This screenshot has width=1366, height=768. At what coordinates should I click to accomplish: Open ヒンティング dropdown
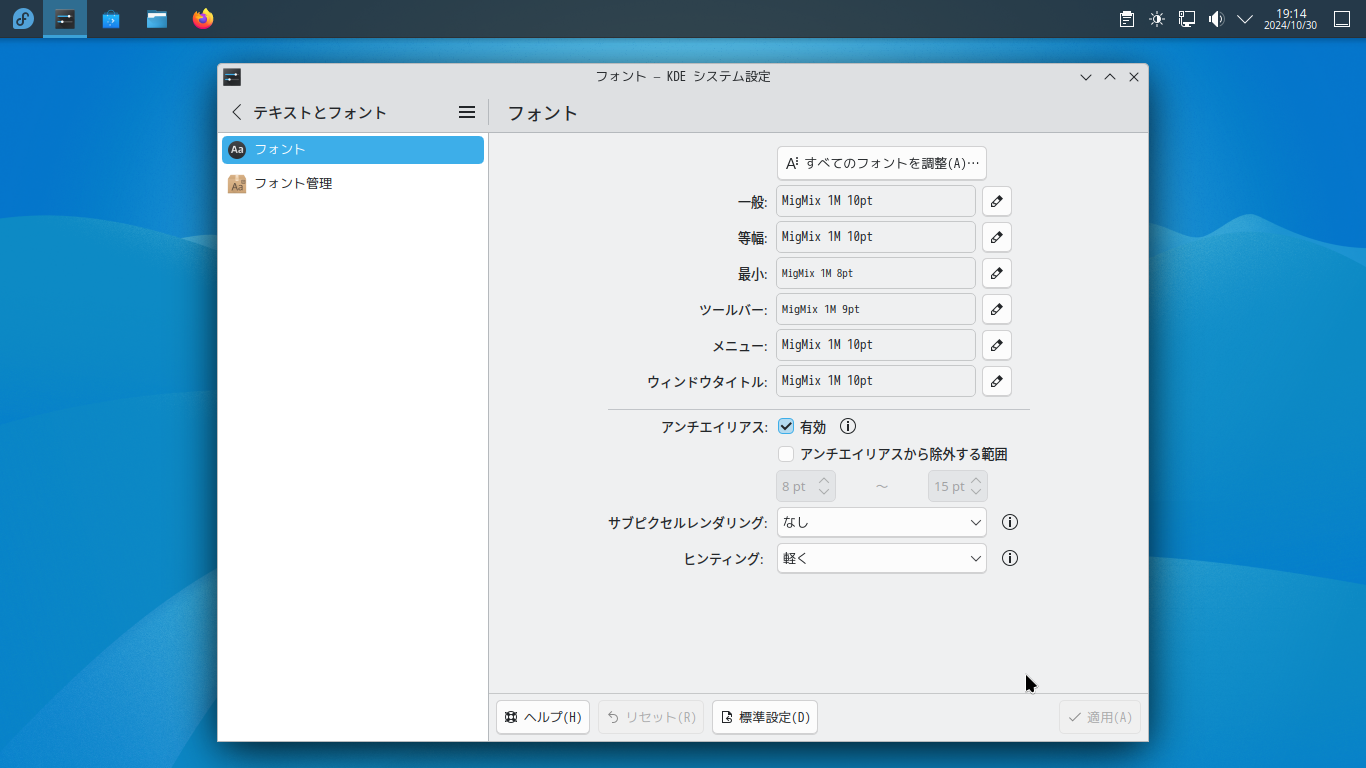tap(882, 558)
